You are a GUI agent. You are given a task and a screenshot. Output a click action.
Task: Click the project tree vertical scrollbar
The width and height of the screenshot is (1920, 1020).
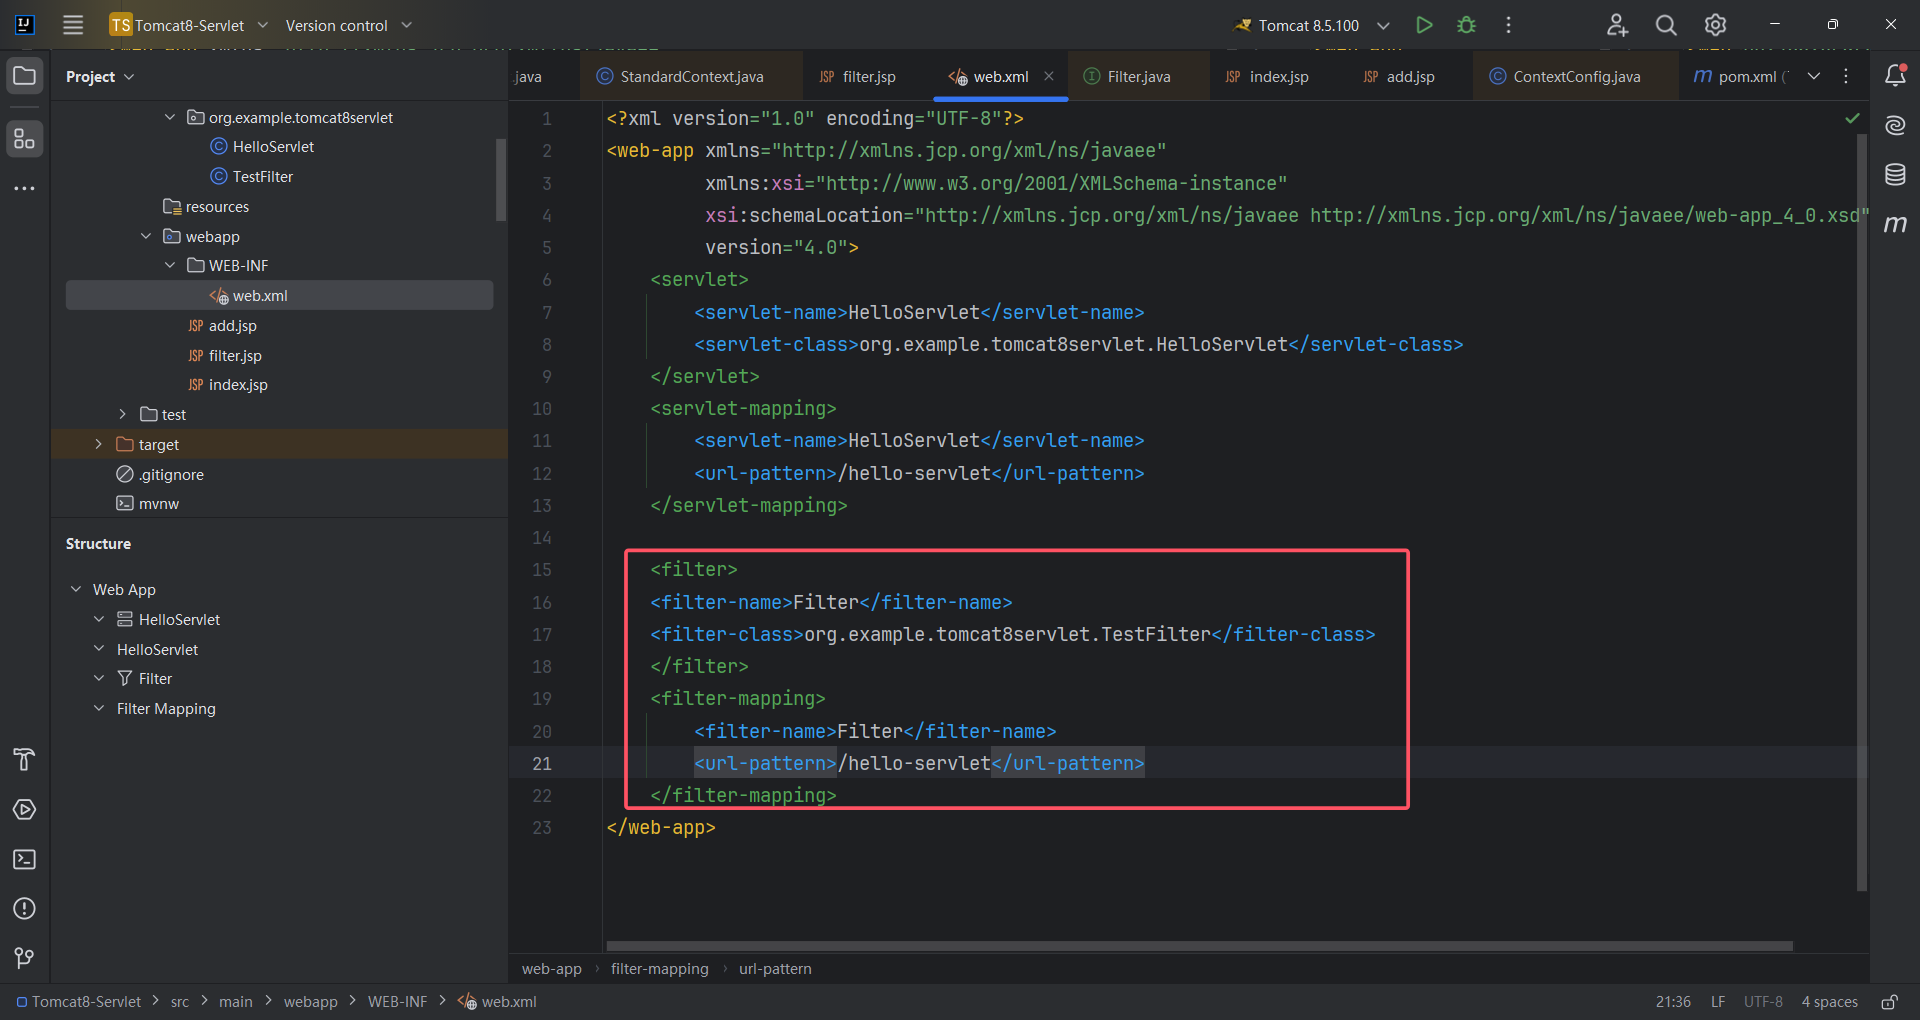point(501,180)
